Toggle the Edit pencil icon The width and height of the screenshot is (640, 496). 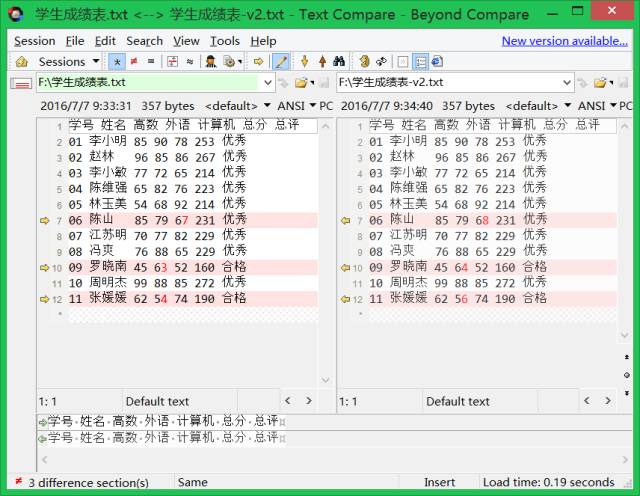pyautogui.click(x=281, y=62)
